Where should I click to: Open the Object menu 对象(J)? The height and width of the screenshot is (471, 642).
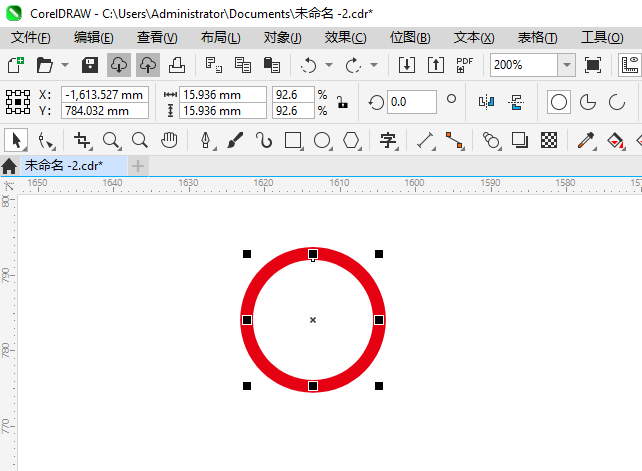(x=283, y=38)
